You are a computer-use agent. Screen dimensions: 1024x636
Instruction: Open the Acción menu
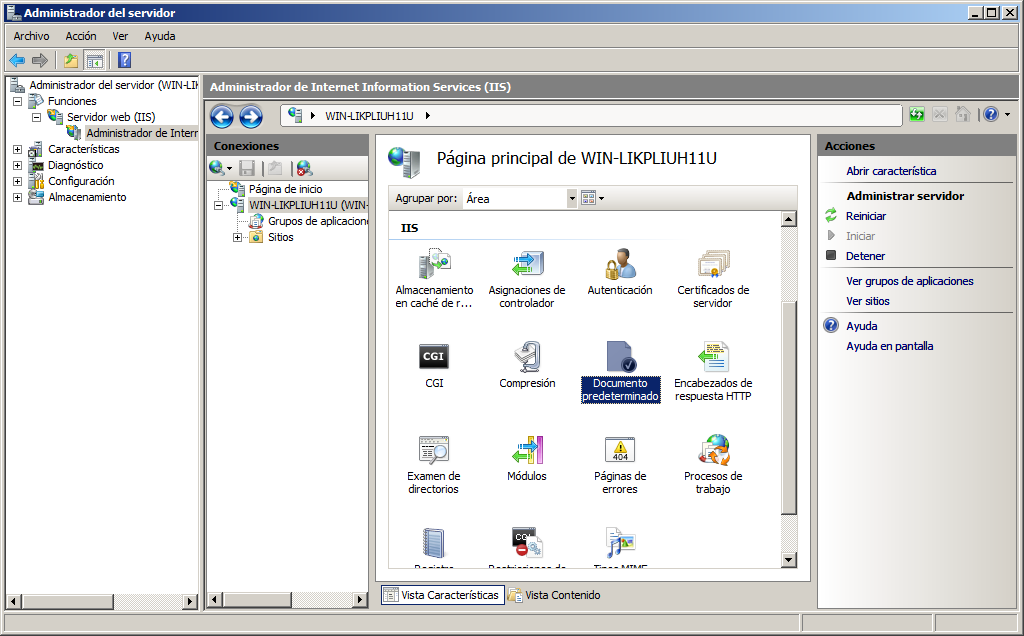[x=81, y=36]
